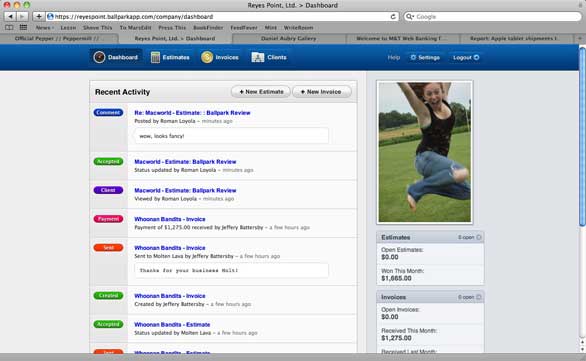Image resolution: width=586 pixels, height=361 pixels.
Task: Click the page vertical scrollbar
Action: (582, 137)
